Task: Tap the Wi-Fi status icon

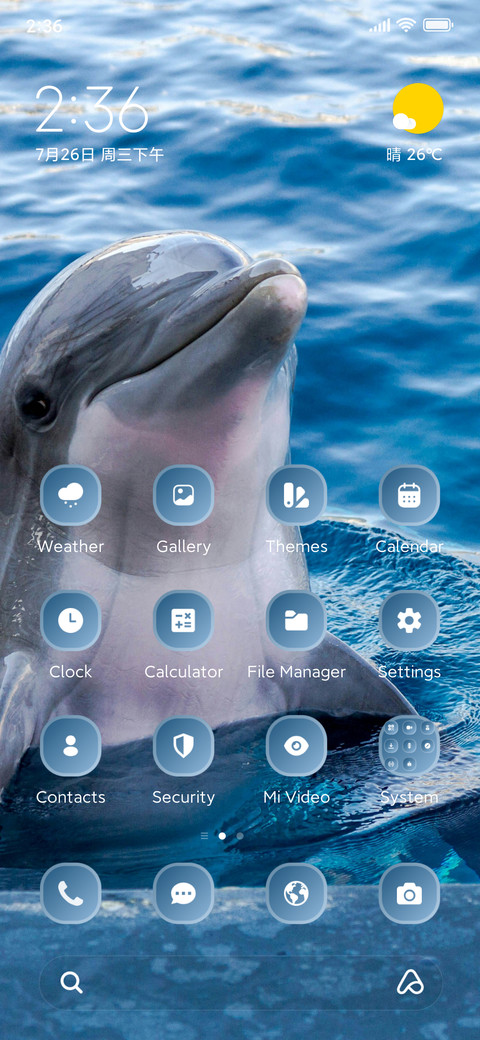Action: tap(405, 26)
